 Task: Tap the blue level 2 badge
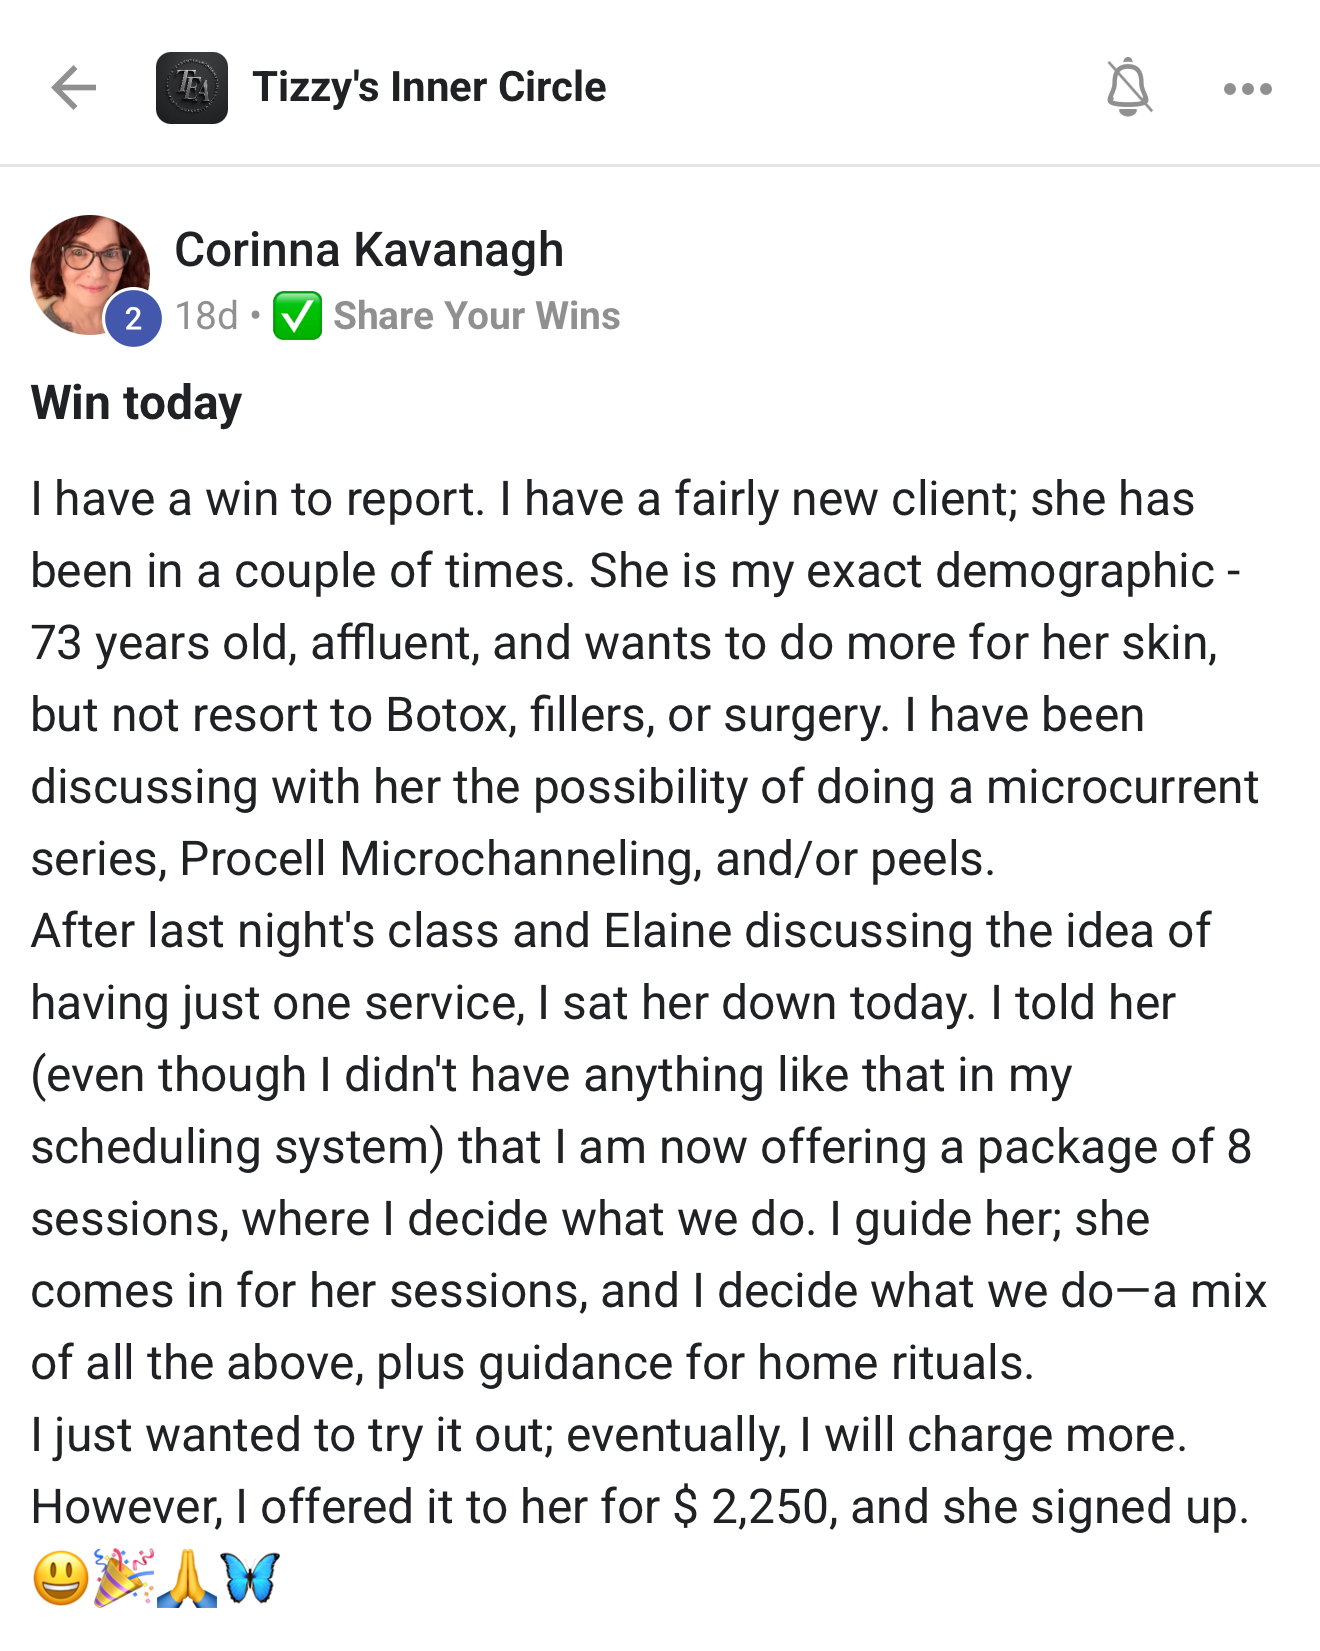[x=133, y=319]
